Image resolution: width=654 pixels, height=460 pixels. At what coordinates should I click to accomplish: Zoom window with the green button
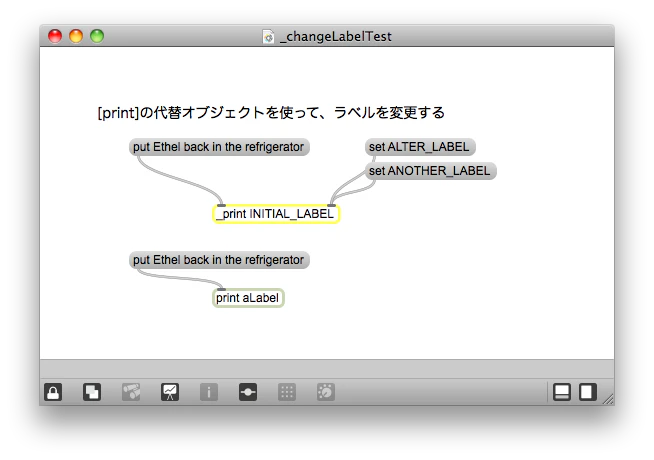(97, 36)
